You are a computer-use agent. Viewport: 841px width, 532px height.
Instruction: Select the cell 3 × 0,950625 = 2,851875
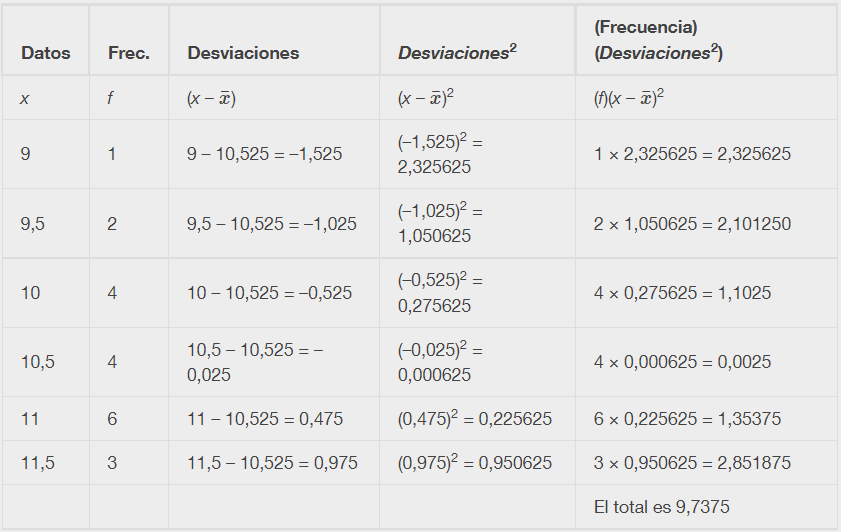pyautogui.click(x=692, y=463)
